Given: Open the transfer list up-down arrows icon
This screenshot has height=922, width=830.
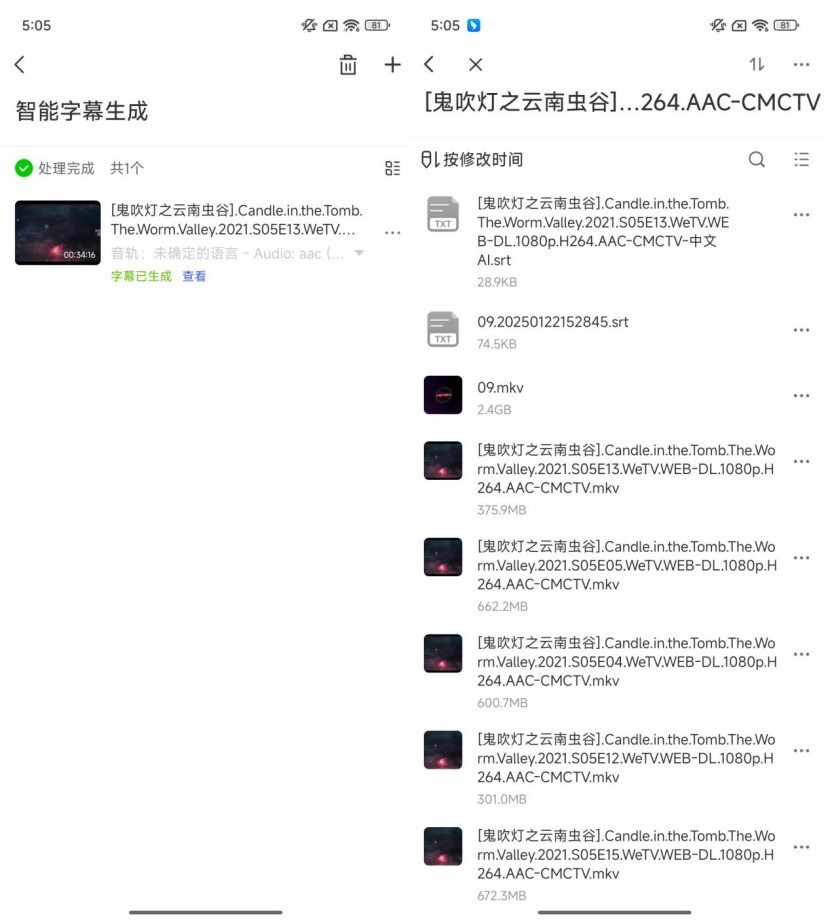Looking at the screenshot, I should (x=757, y=64).
